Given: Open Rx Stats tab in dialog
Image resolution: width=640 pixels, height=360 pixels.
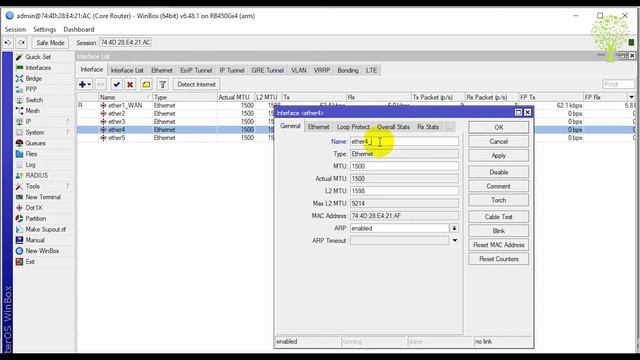Looking at the screenshot, I should [x=428, y=127].
